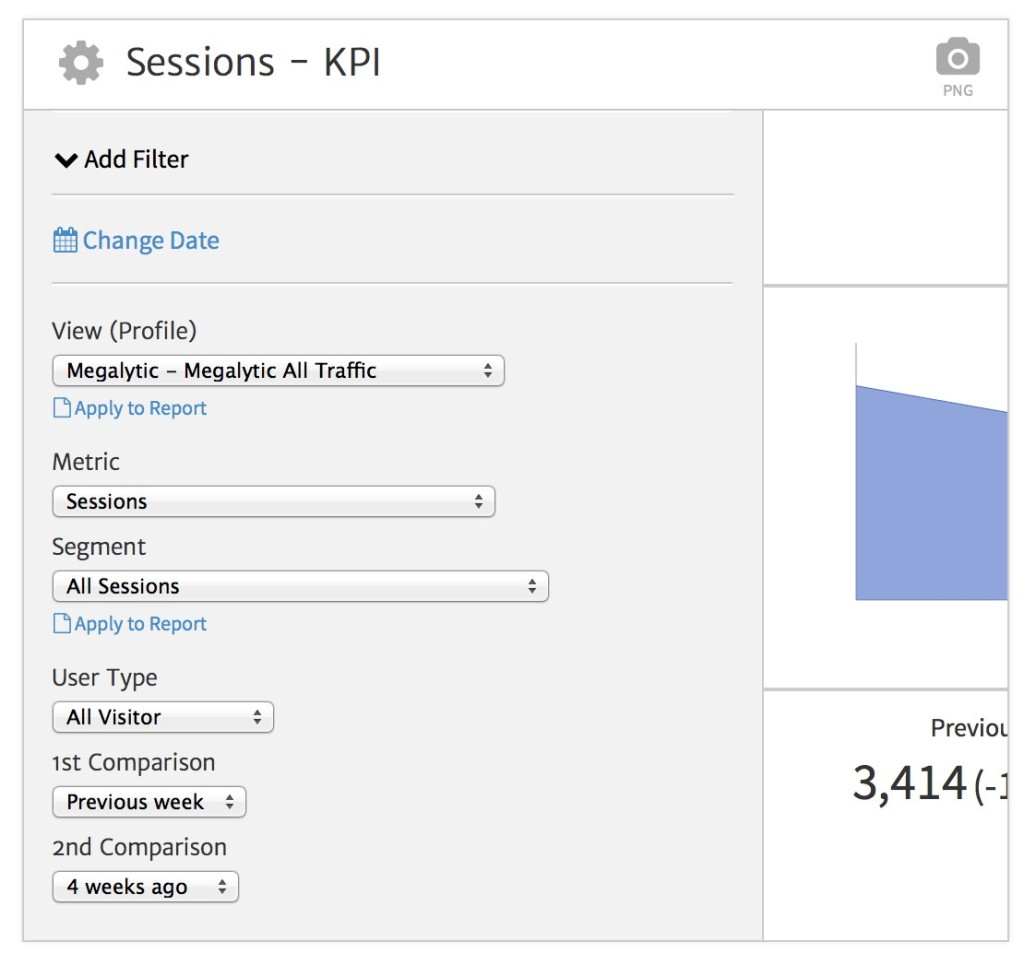The height and width of the screenshot is (953, 1024).
Task: Click the calendar icon next to Change Date
Action: coord(66,239)
